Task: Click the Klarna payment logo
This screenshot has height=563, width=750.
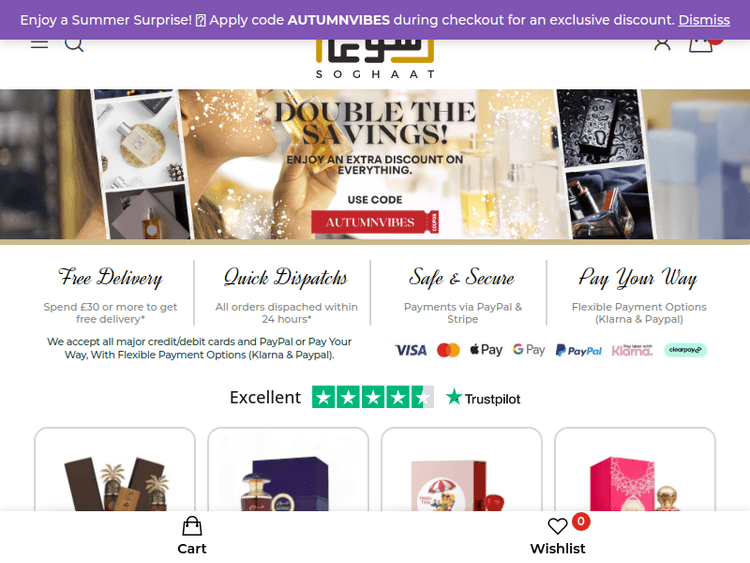Action: [x=632, y=350]
